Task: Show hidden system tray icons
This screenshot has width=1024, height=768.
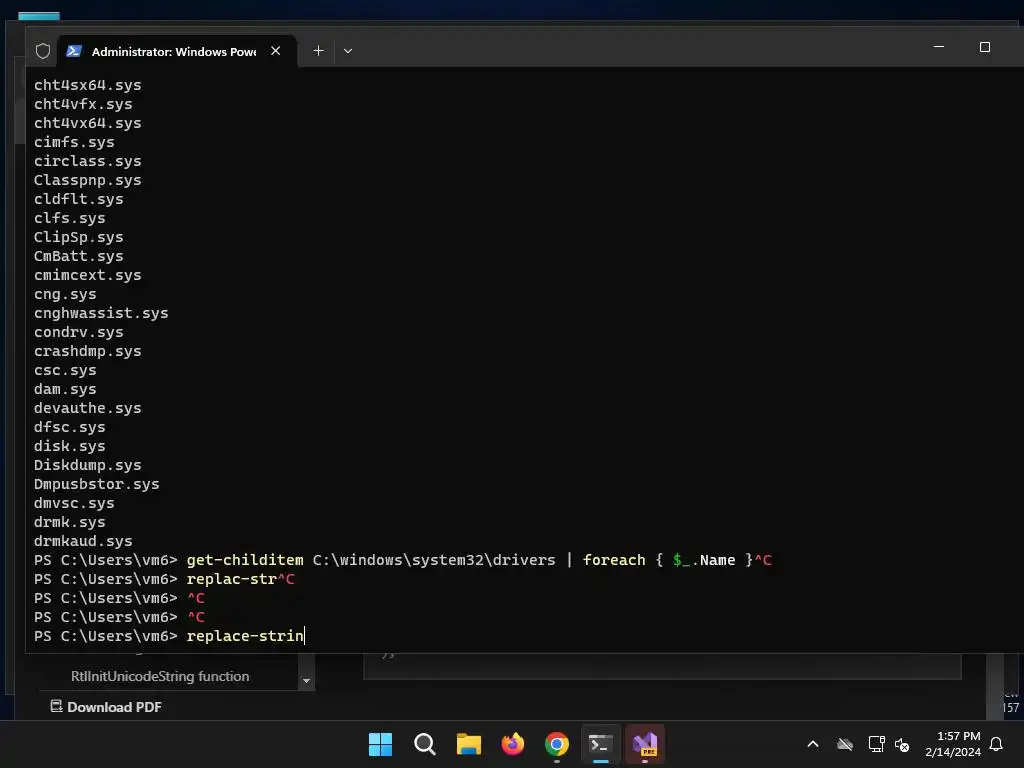Action: pos(813,744)
